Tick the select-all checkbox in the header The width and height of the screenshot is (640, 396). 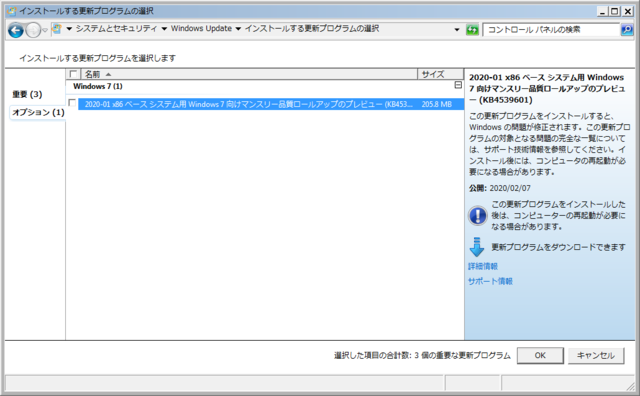[x=73, y=74]
